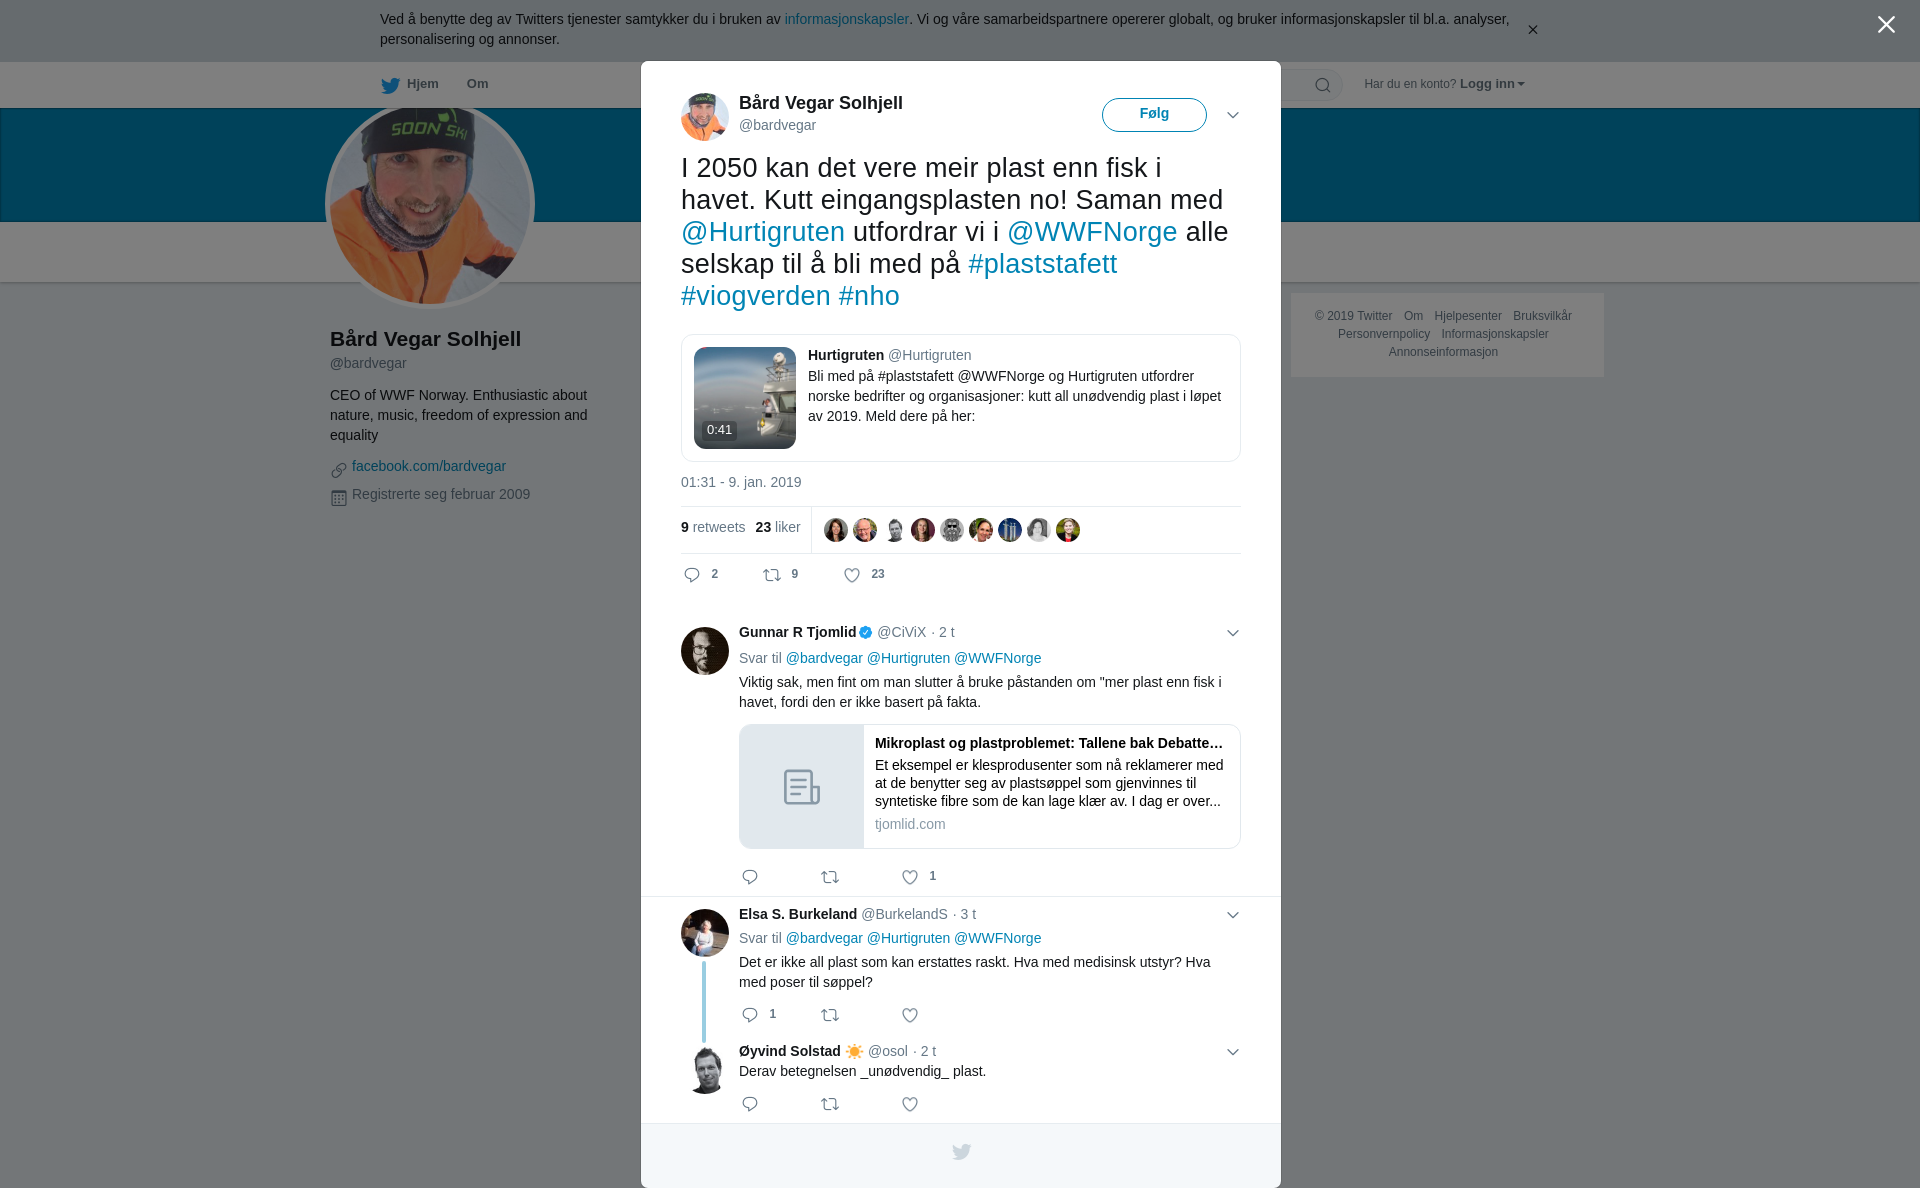Open the tjomlid.com Mikroplast article card

tap(990, 787)
